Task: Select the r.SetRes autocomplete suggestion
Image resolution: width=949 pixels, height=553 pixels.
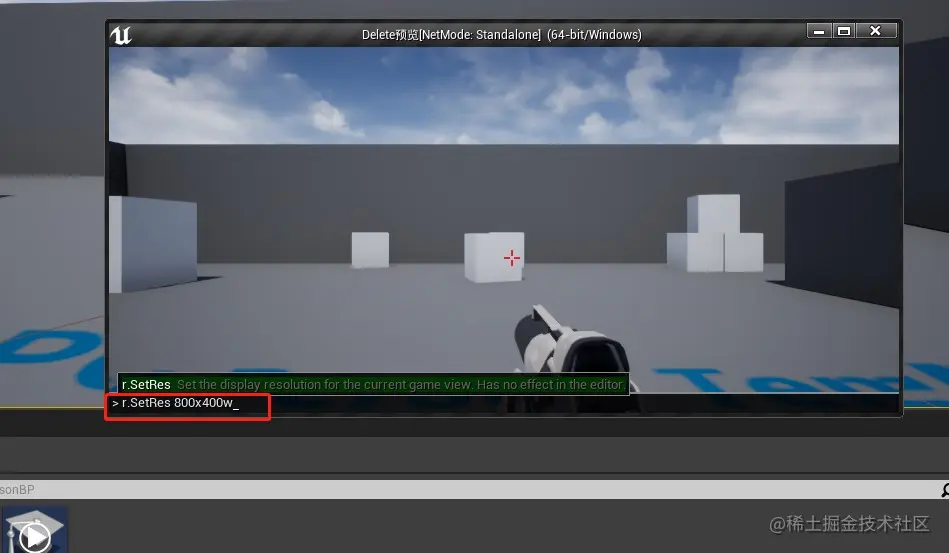Action: [373, 384]
